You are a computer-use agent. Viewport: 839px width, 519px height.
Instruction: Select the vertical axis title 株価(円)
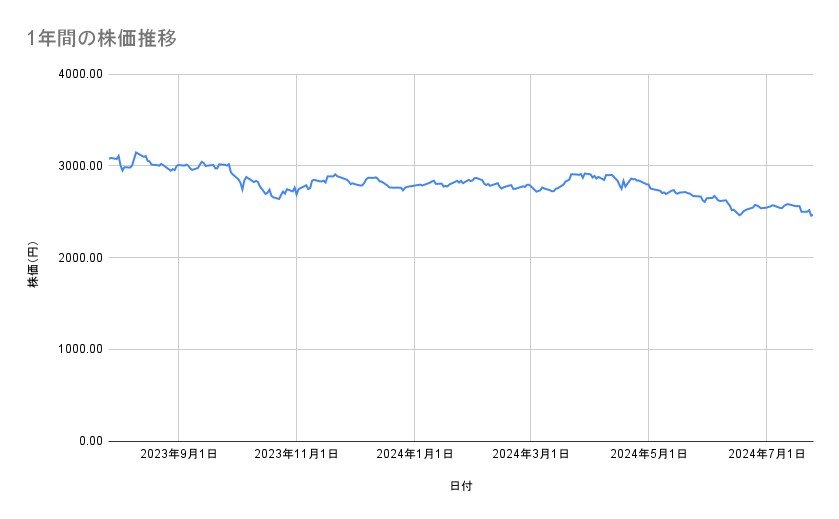[x=33, y=268]
